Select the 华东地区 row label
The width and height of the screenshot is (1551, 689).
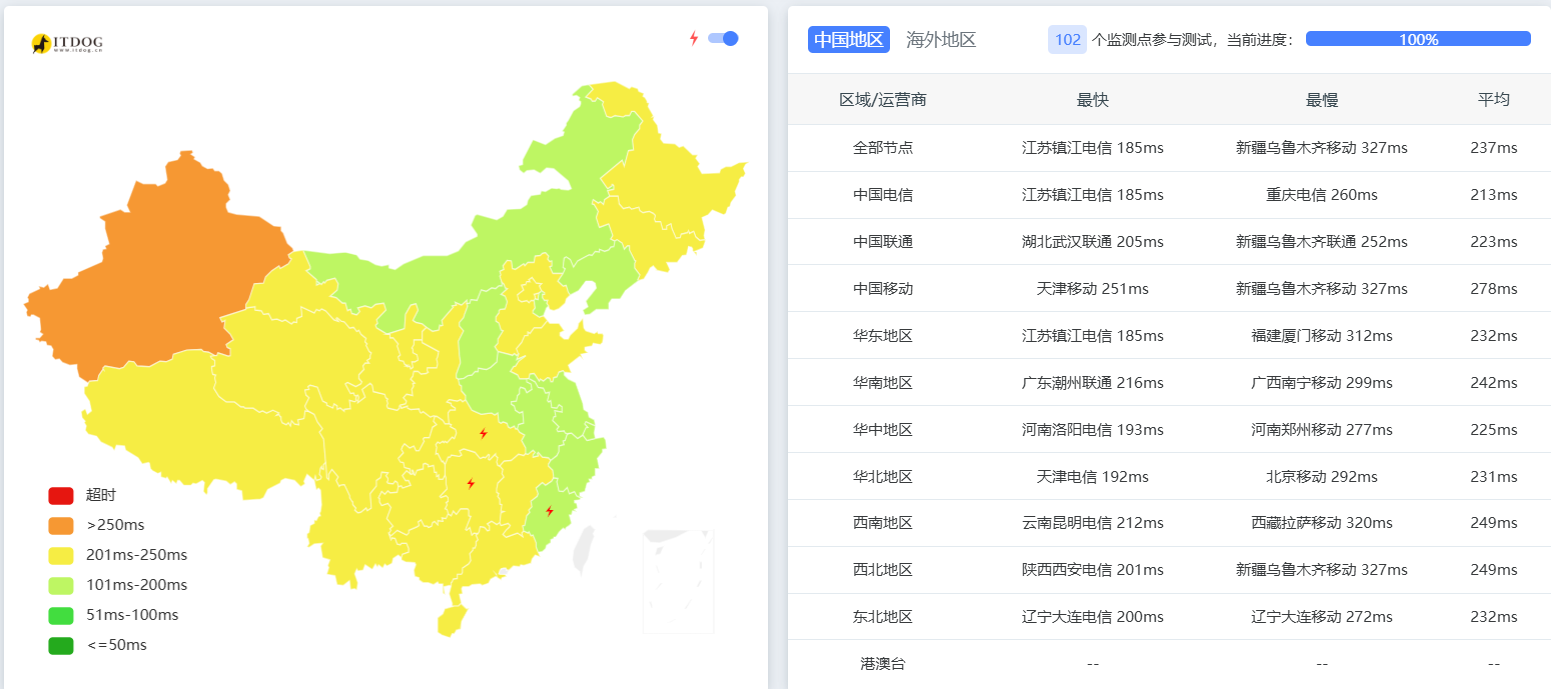coord(883,336)
